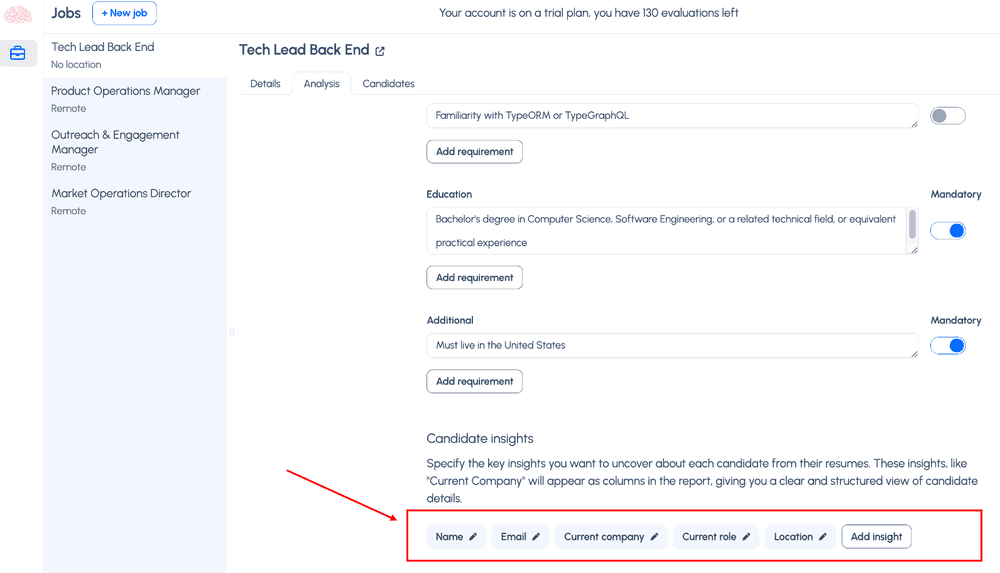
Task: Open Tech Lead Back End external link icon
Action: [x=380, y=51]
